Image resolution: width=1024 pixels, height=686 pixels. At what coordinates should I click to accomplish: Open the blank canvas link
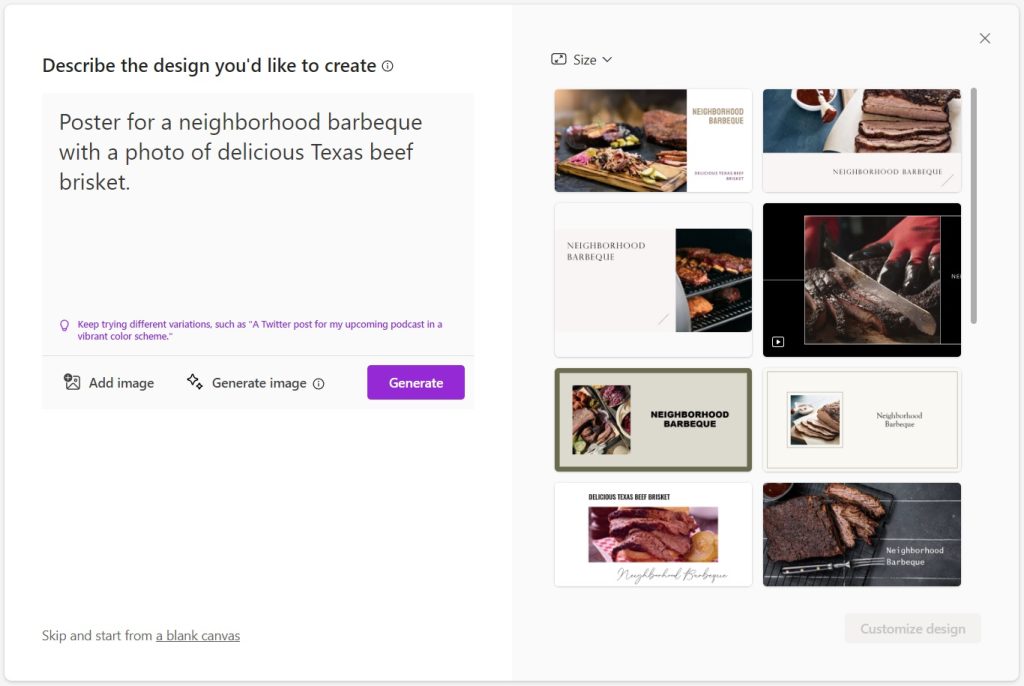[x=198, y=635]
